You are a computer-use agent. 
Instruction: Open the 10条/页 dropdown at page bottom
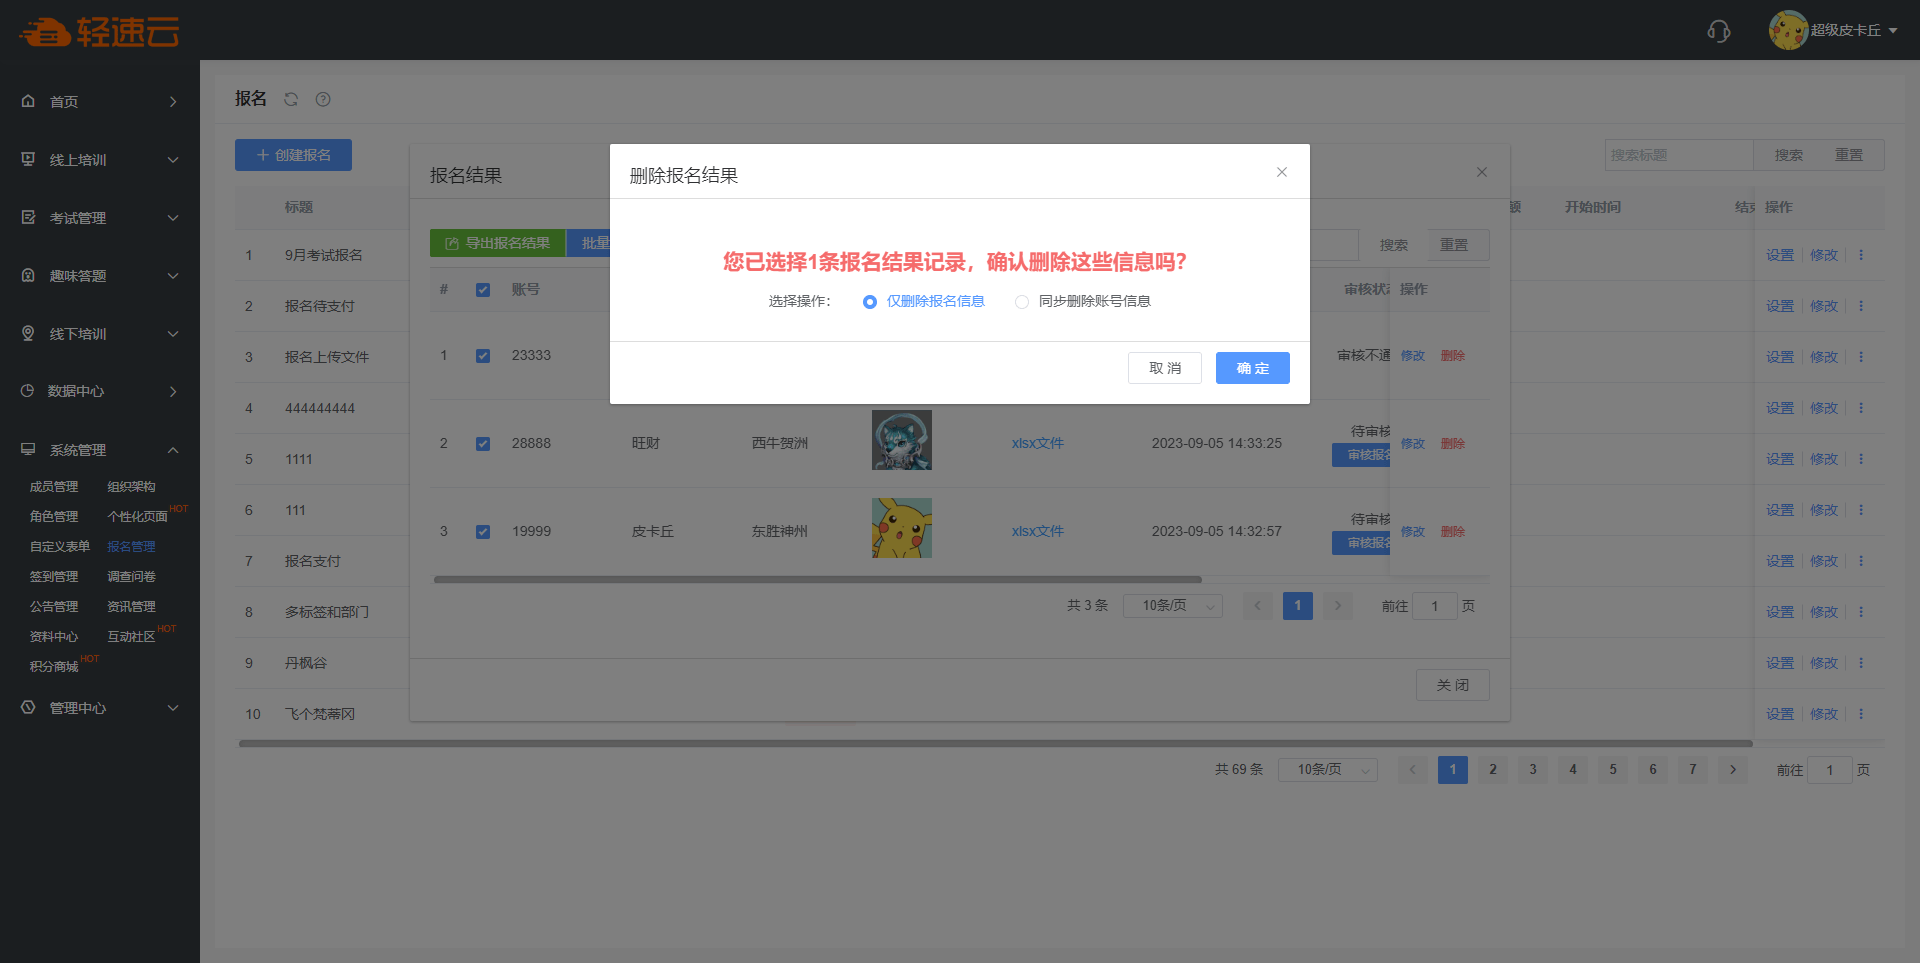pos(1327,769)
